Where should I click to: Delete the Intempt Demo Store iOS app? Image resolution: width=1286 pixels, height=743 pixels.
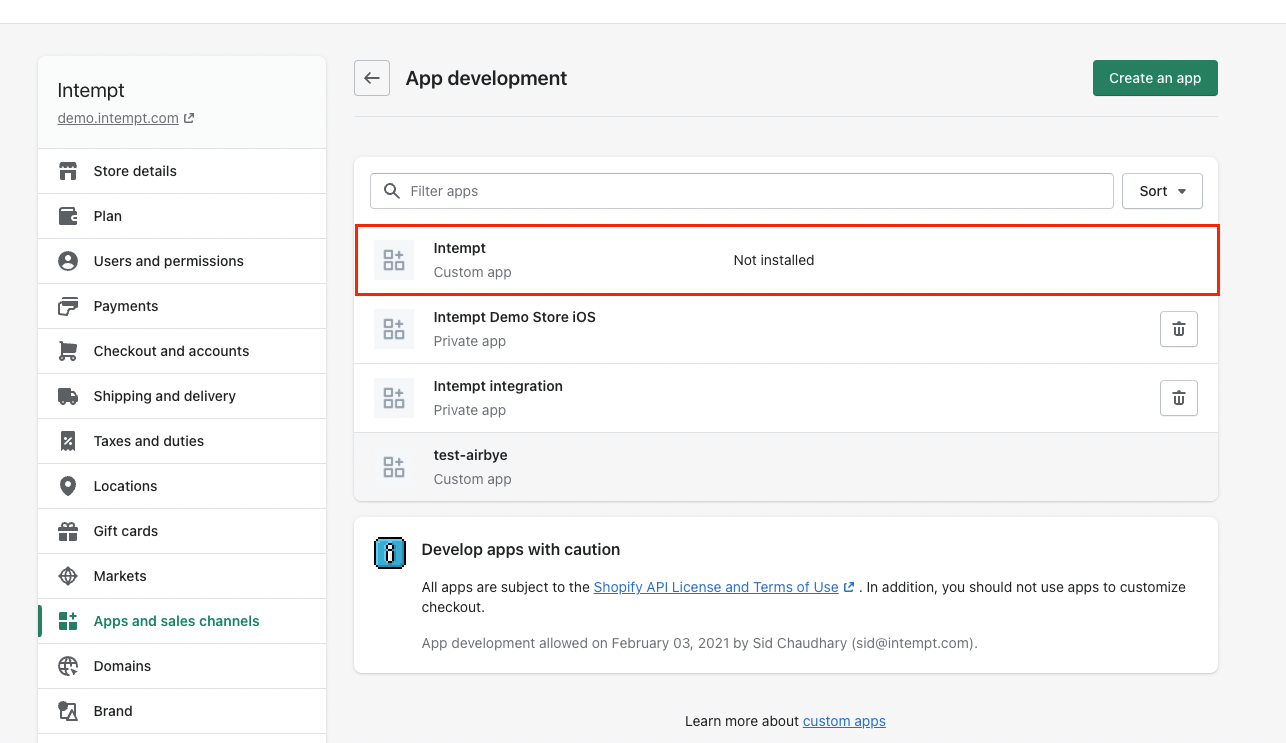1178,329
